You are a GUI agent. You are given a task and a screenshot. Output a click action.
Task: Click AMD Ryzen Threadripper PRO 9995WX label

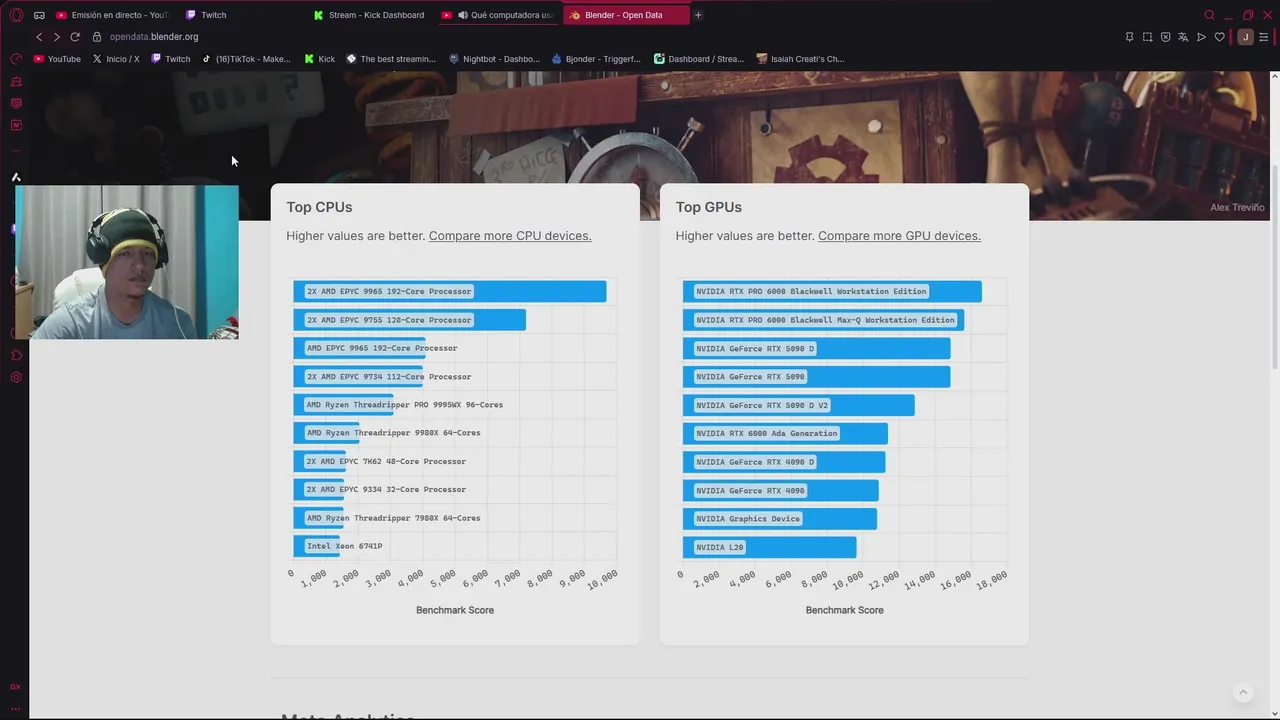point(404,405)
